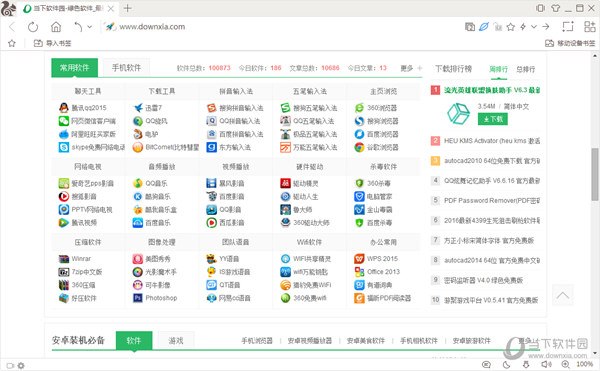Click the cube thumbnail in ranking panel
600x371 pixels.
pyautogui.click(x=458, y=114)
